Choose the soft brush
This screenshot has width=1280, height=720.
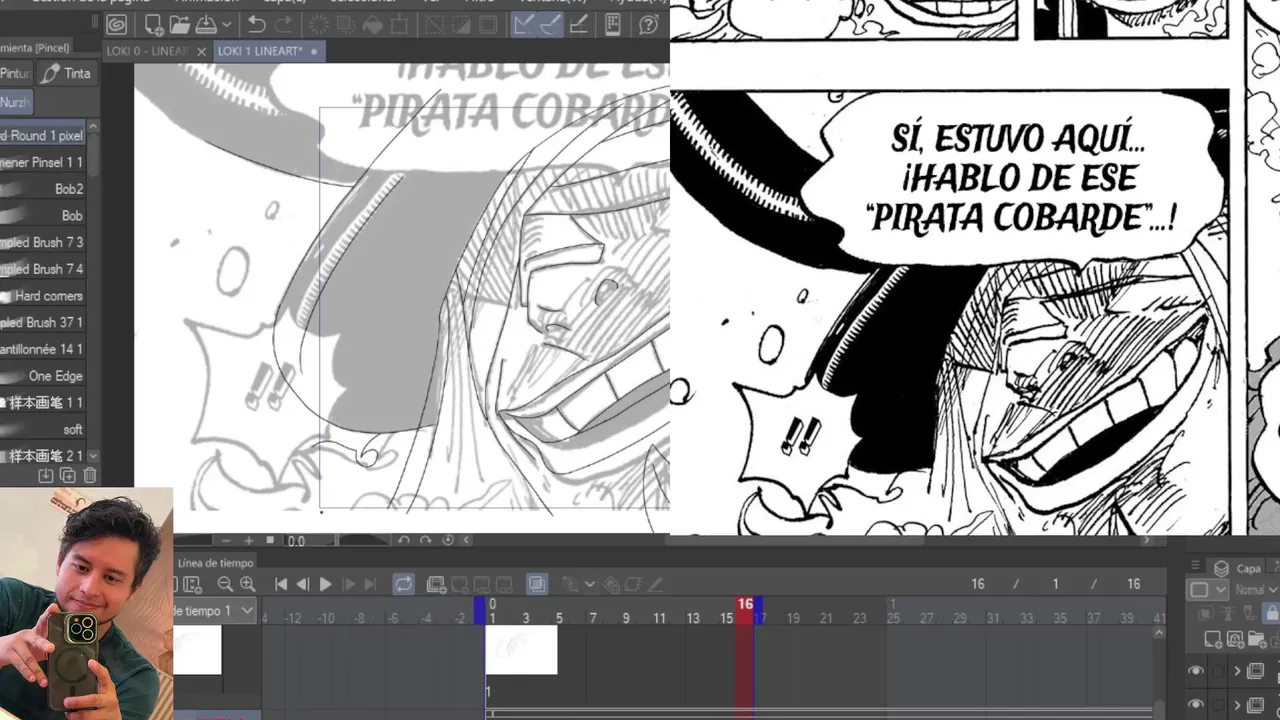point(43,429)
